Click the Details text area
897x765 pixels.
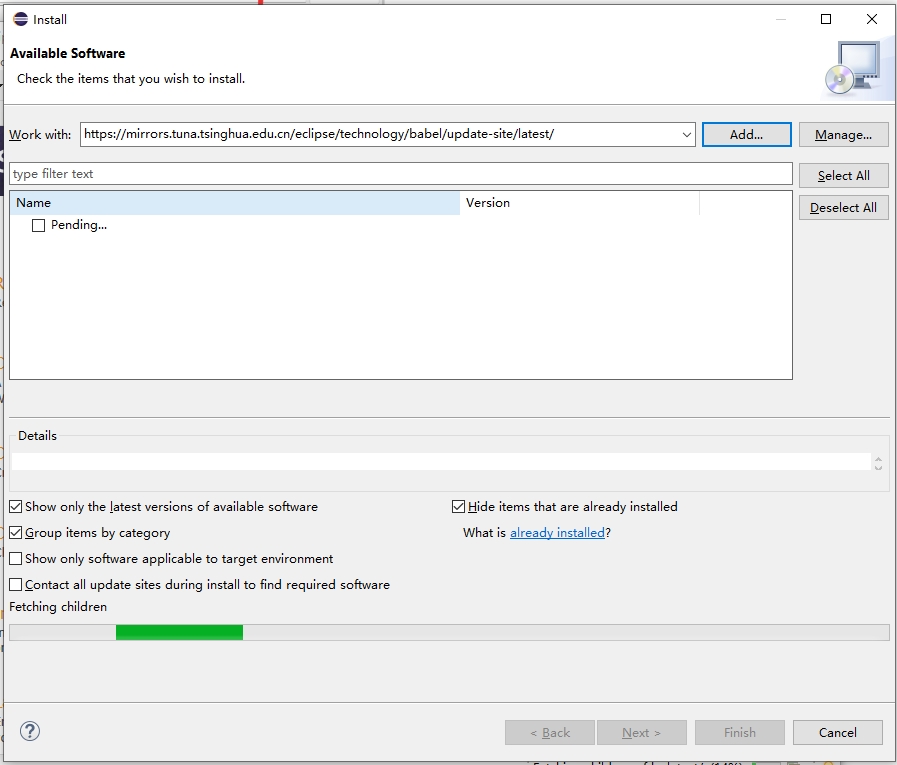440,462
